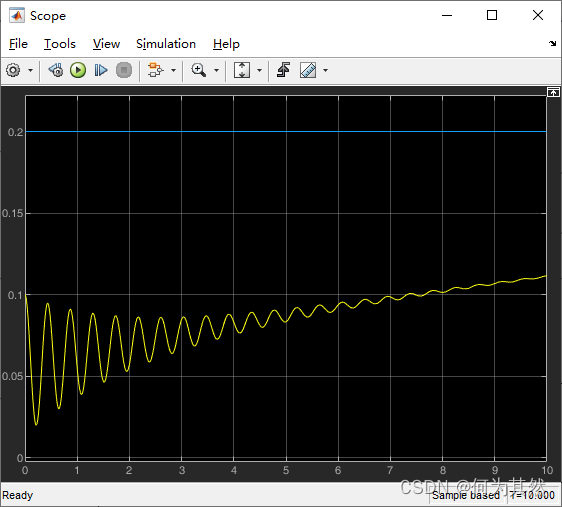The width and height of the screenshot is (562, 507).
Task: Maximize the Scope window
Action: (492, 15)
